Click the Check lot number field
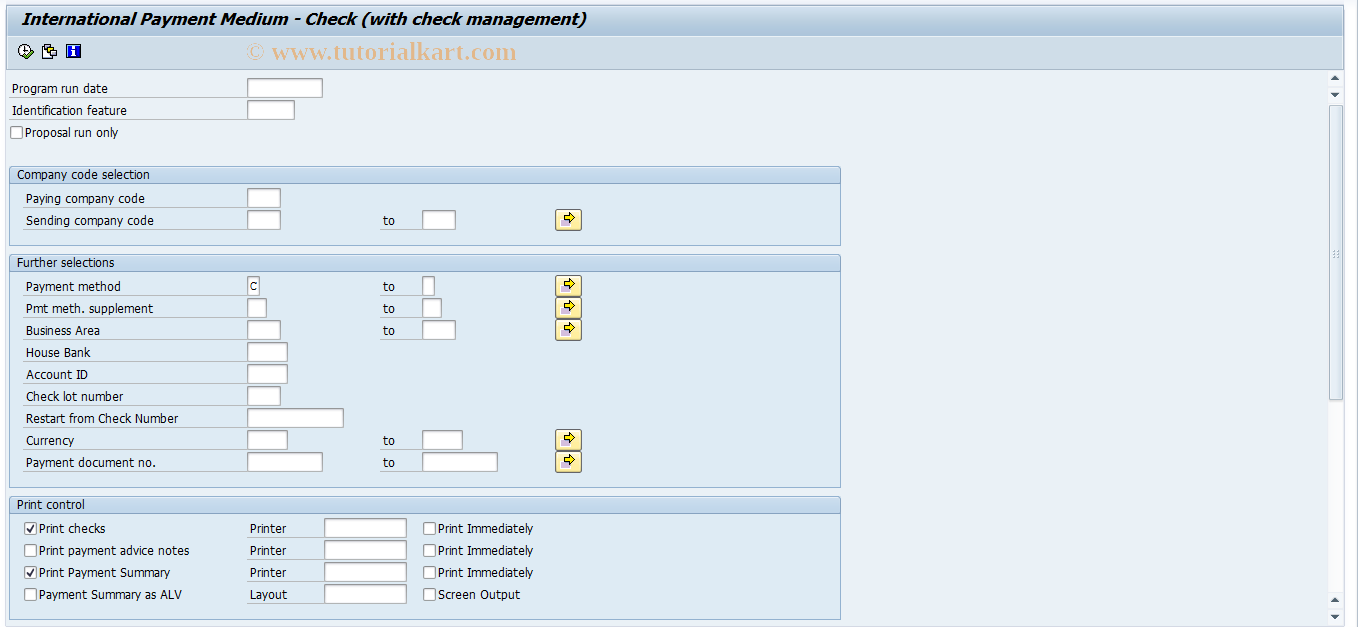 264,396
